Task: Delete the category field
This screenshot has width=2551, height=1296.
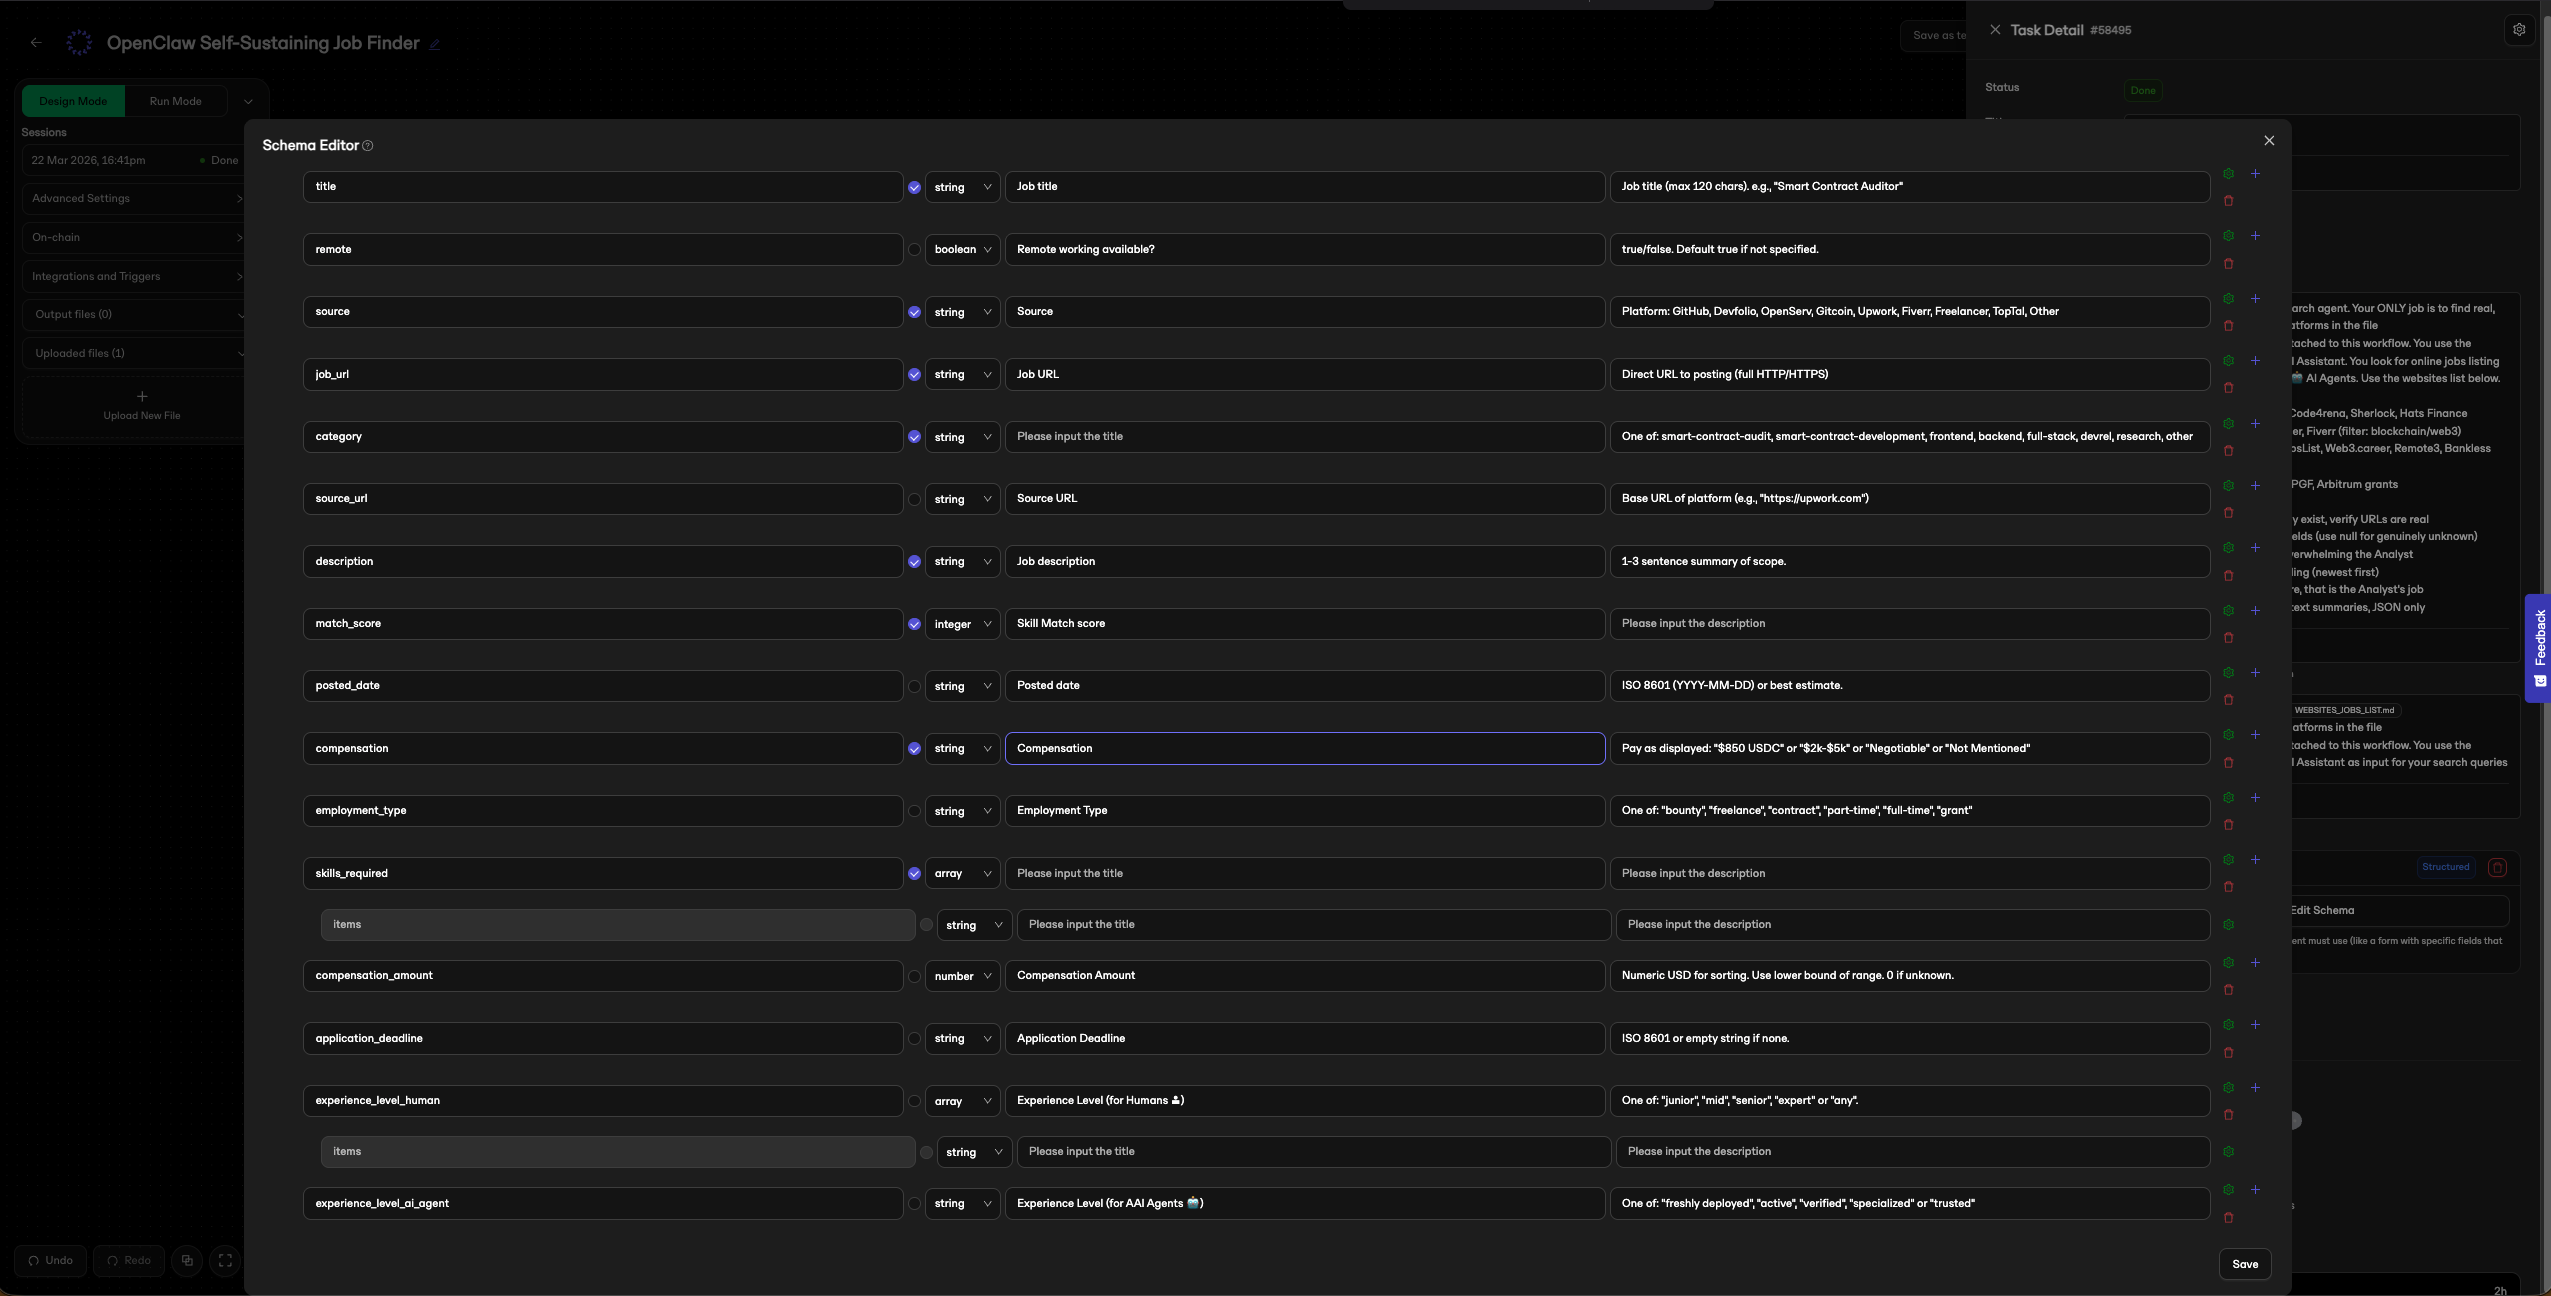Action: click(2228, 451)
